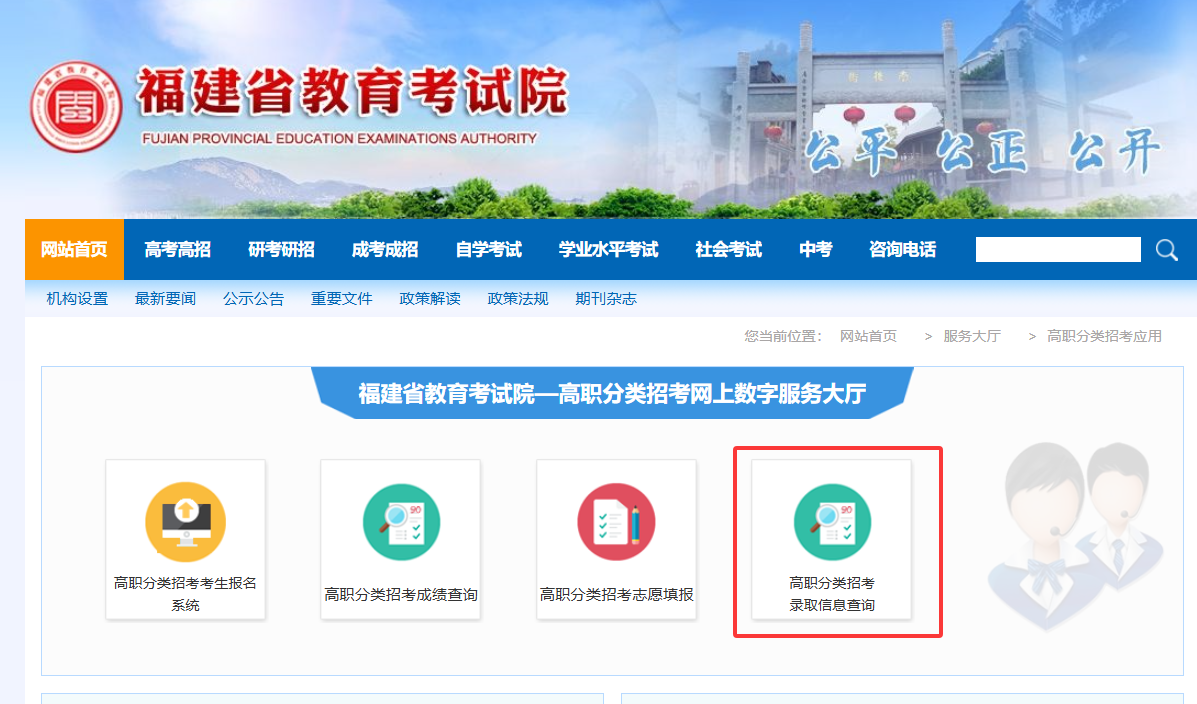Screen dimensions: 1197x704
Task: Open the 研考研招 navigation menu
Action: [x=281, y=249]
